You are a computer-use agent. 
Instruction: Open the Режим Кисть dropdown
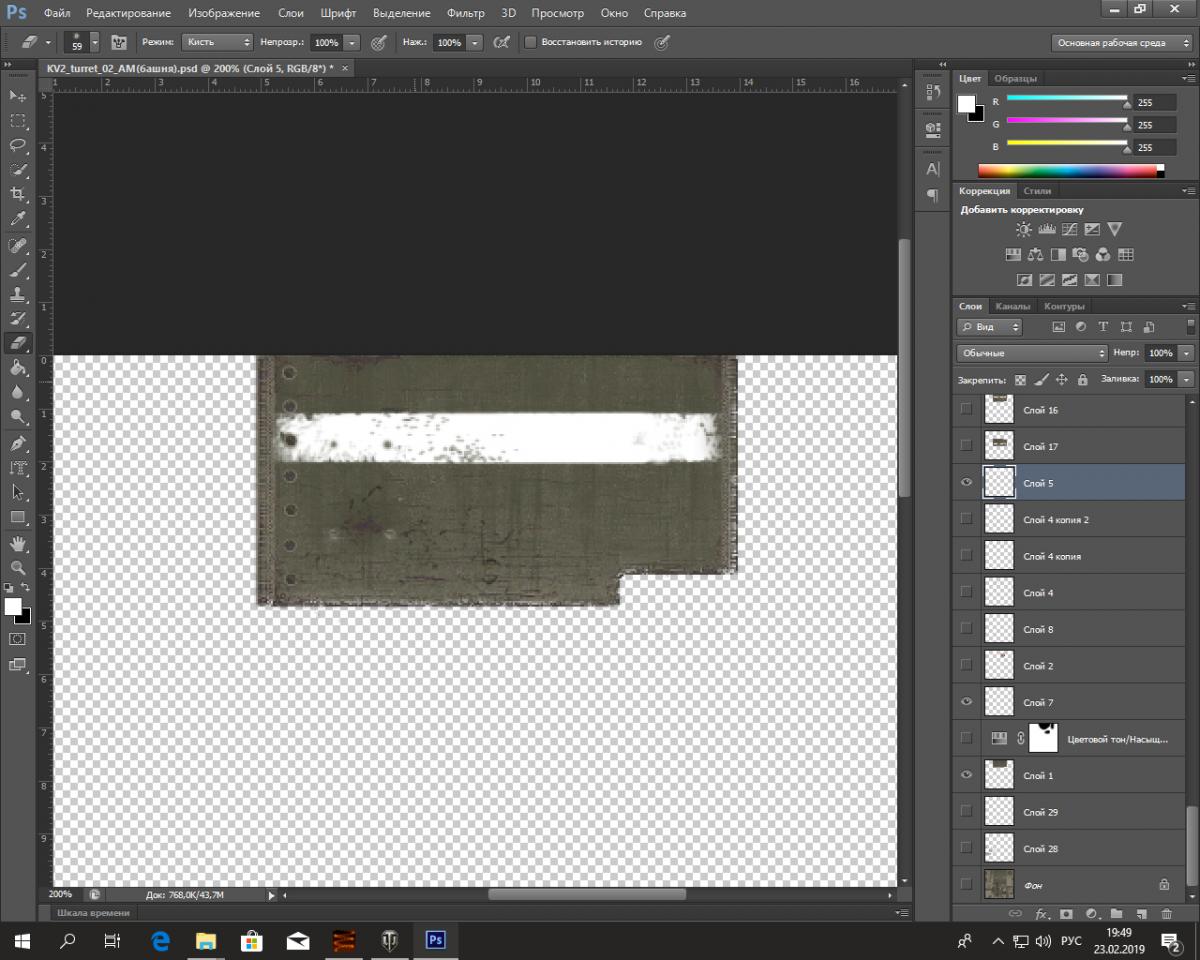pyautogui.click(x=218, y=42)
